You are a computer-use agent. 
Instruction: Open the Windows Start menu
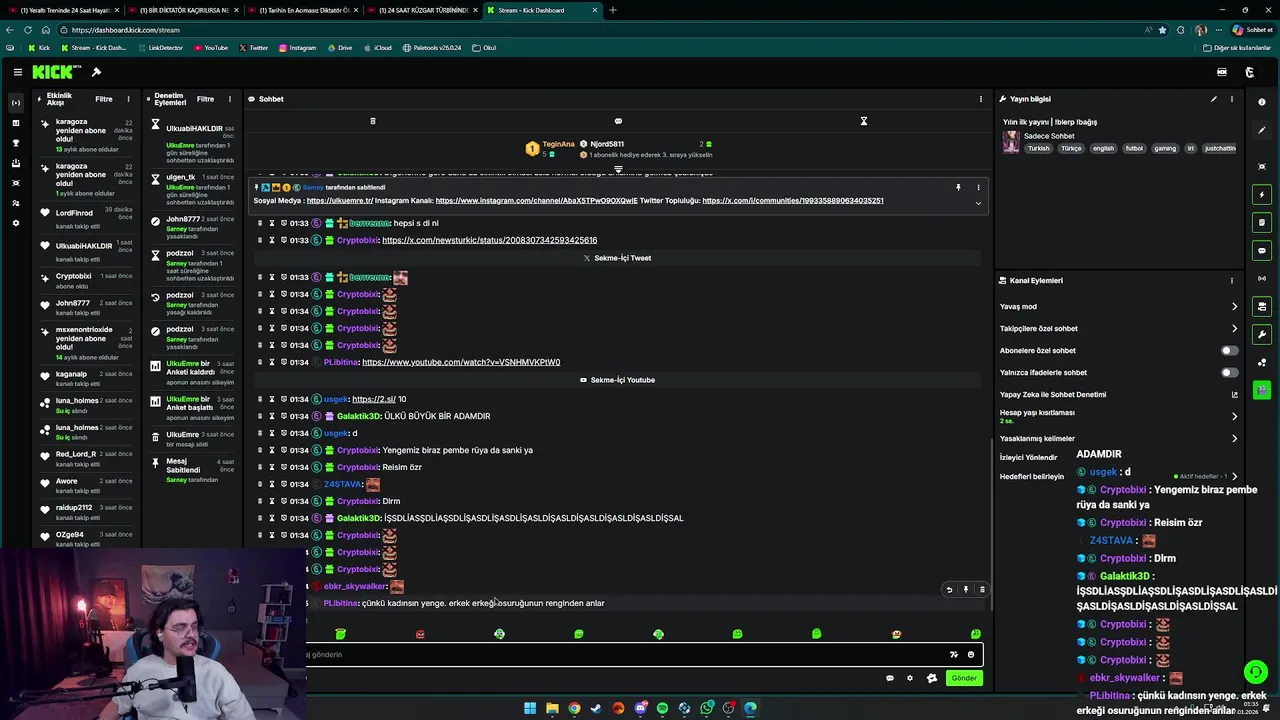point(530,708)
